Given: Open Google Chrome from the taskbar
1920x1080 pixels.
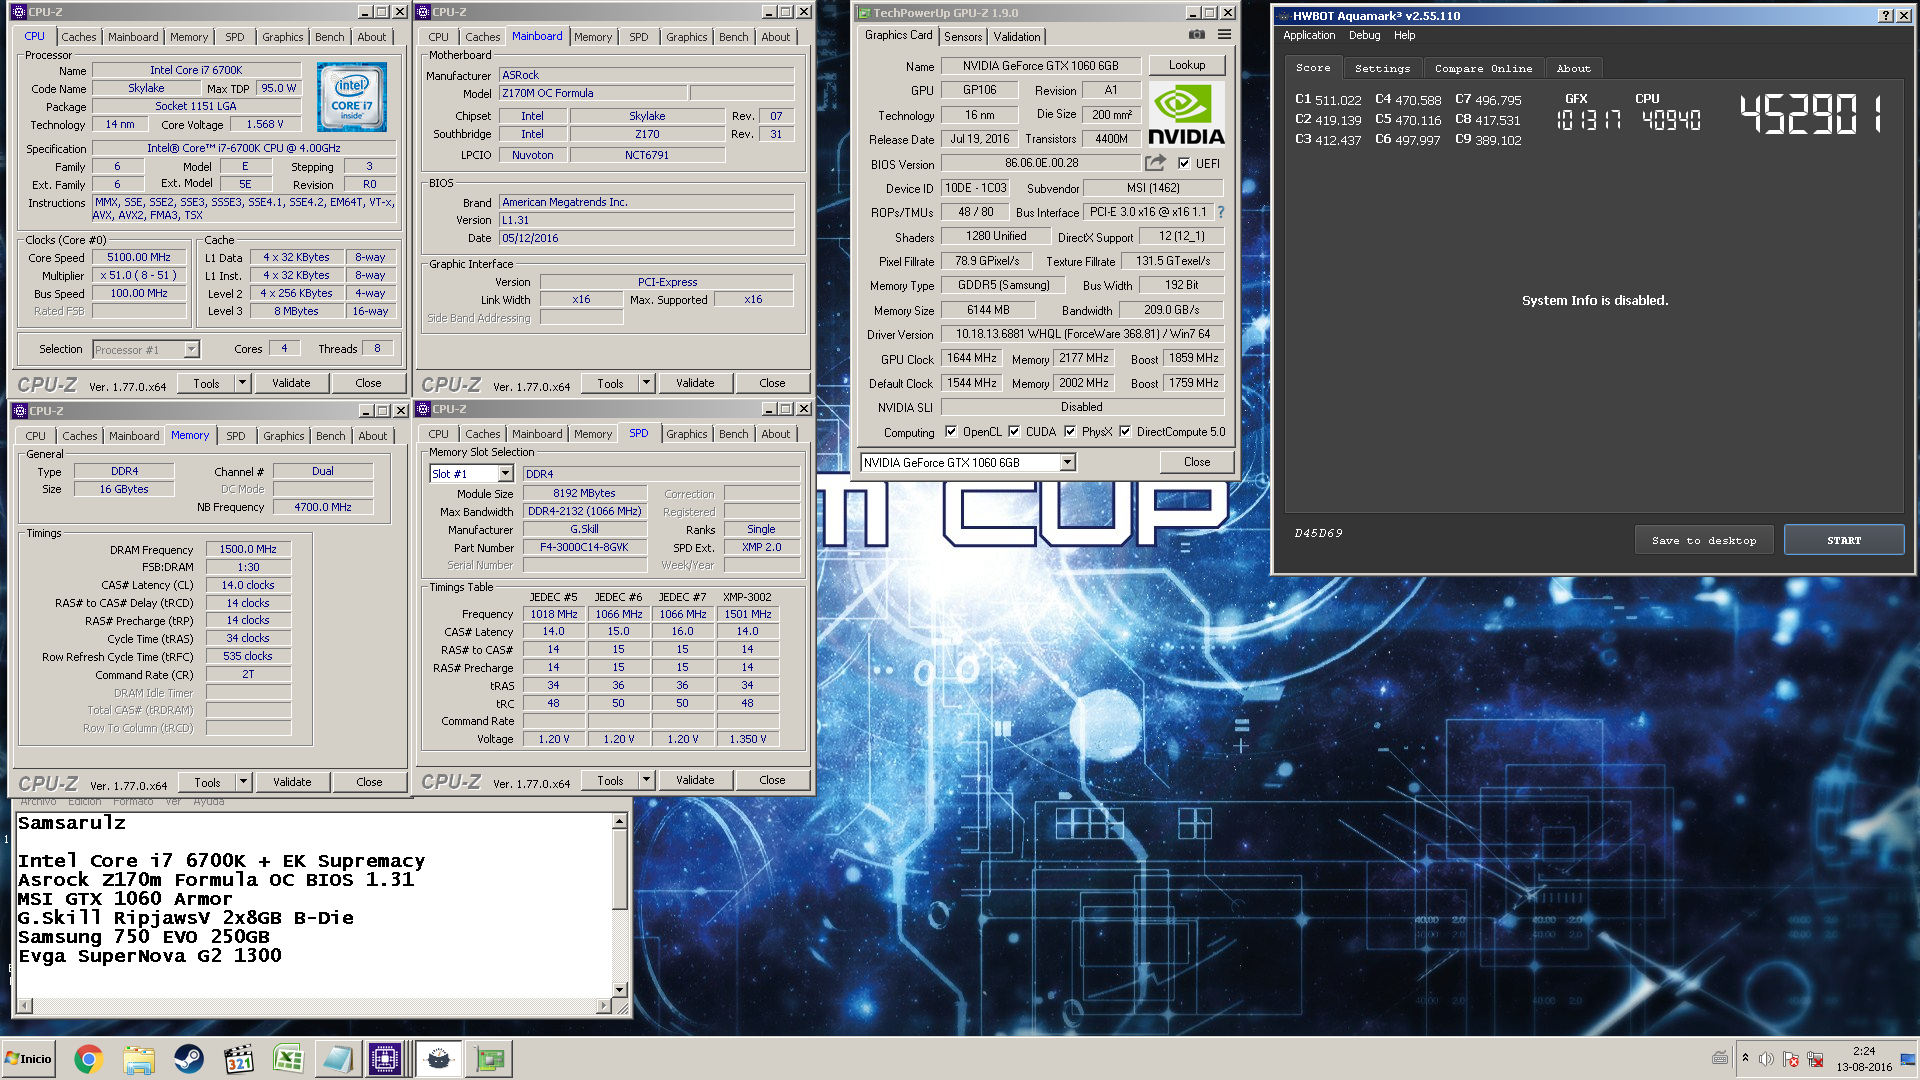Looking at the screenshot, I should [x=88, y=1059].
